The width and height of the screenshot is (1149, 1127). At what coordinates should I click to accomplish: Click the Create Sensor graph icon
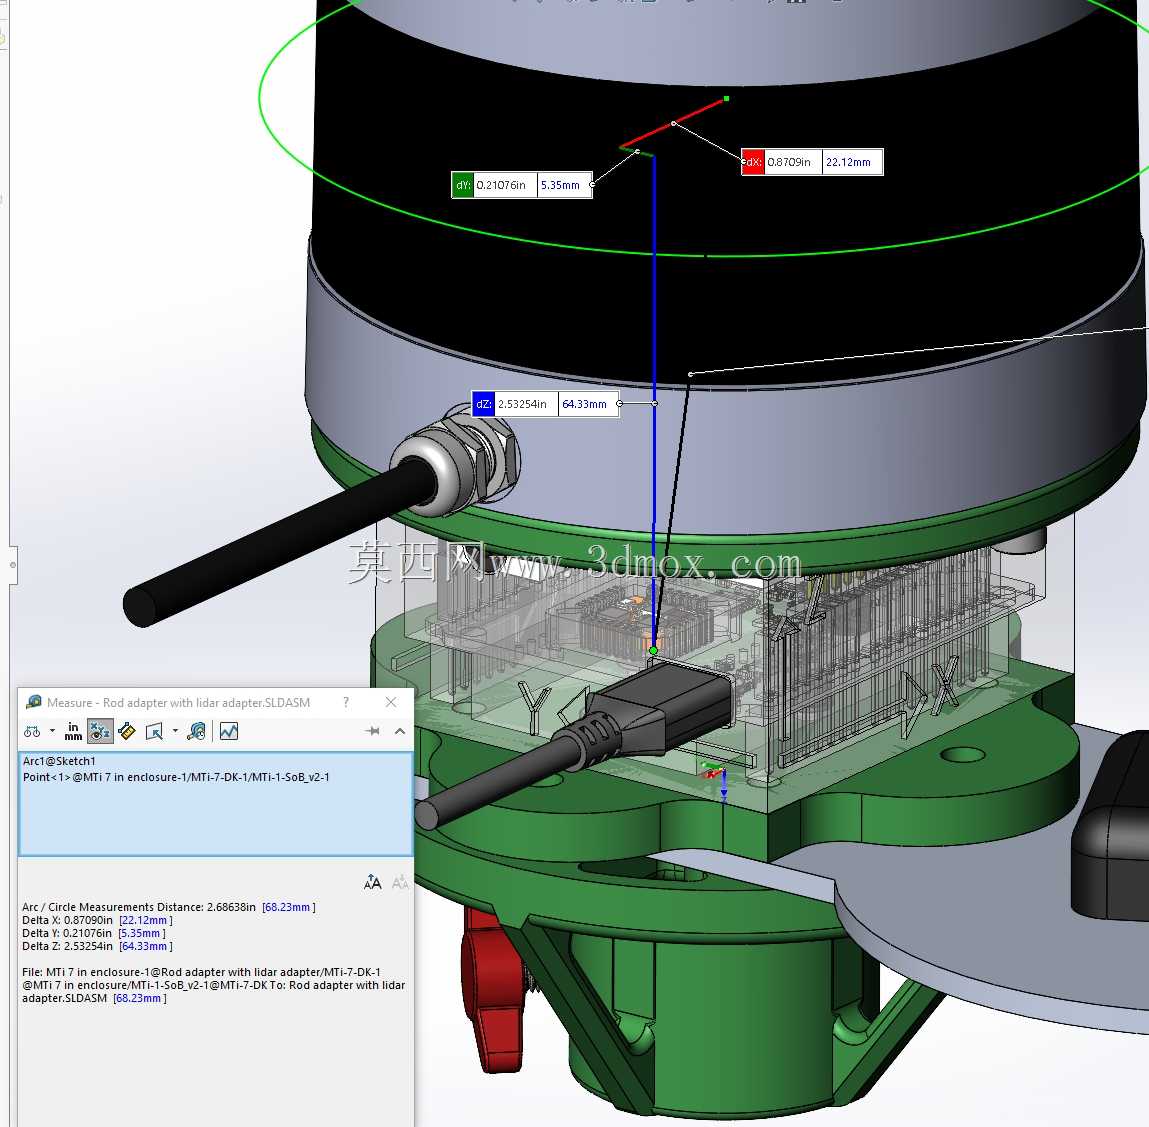point(229,731)
